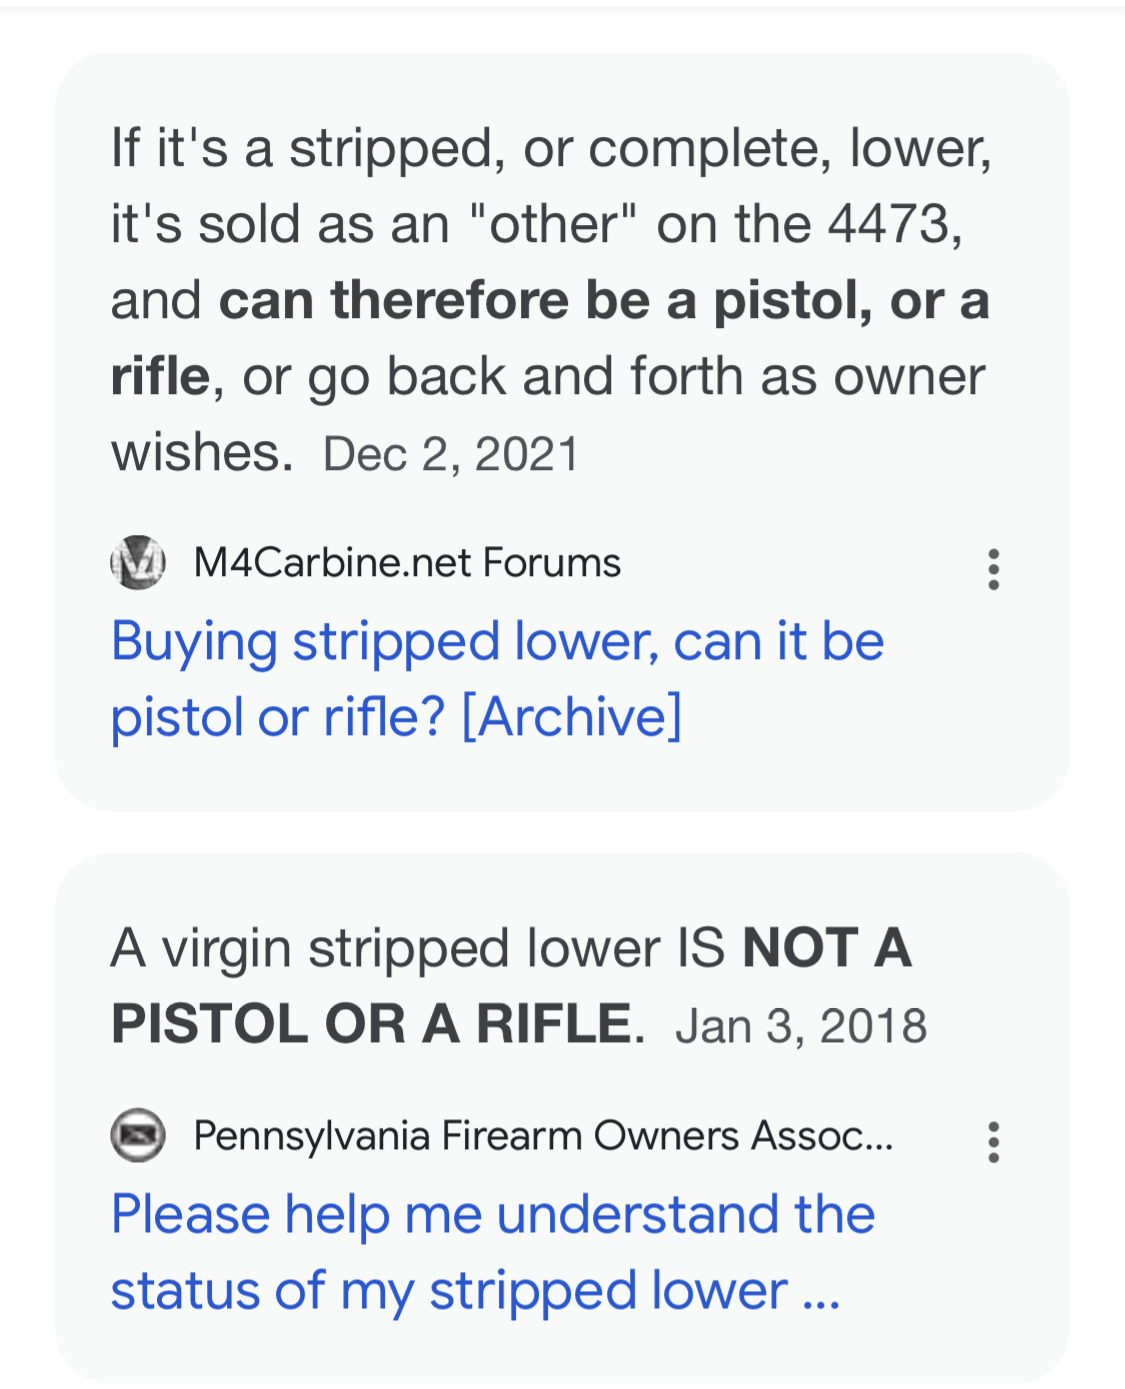The height and width of the screenshot is (1389, 1125).
Task: Open the three-dot menu for Pennsylvania Firearm Owners result
Action: (993, 1142)
